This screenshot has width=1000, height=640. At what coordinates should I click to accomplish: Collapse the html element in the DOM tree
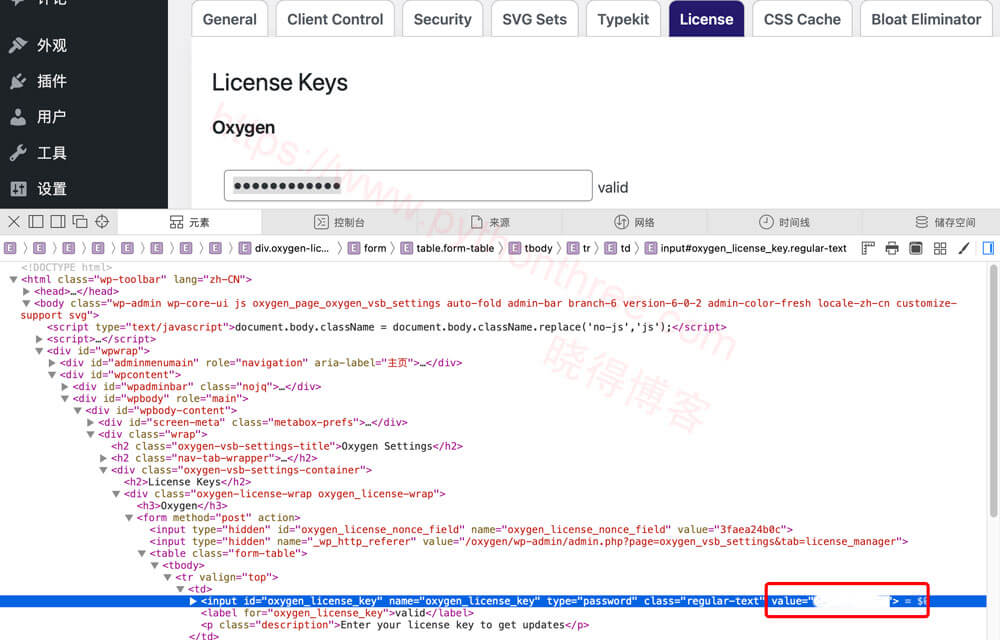(13, 279)
